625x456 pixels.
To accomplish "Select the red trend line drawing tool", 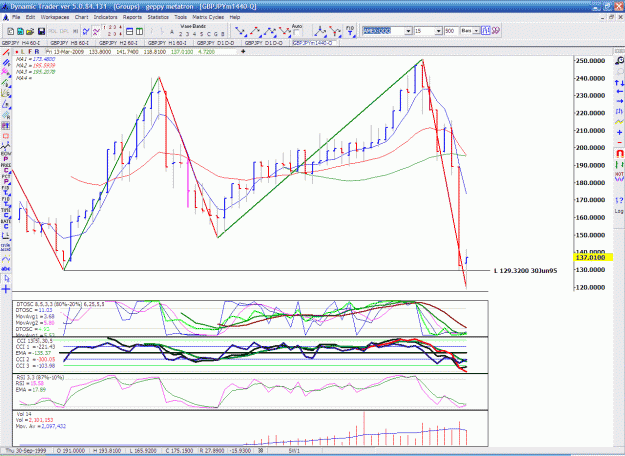I will point(6,53).
